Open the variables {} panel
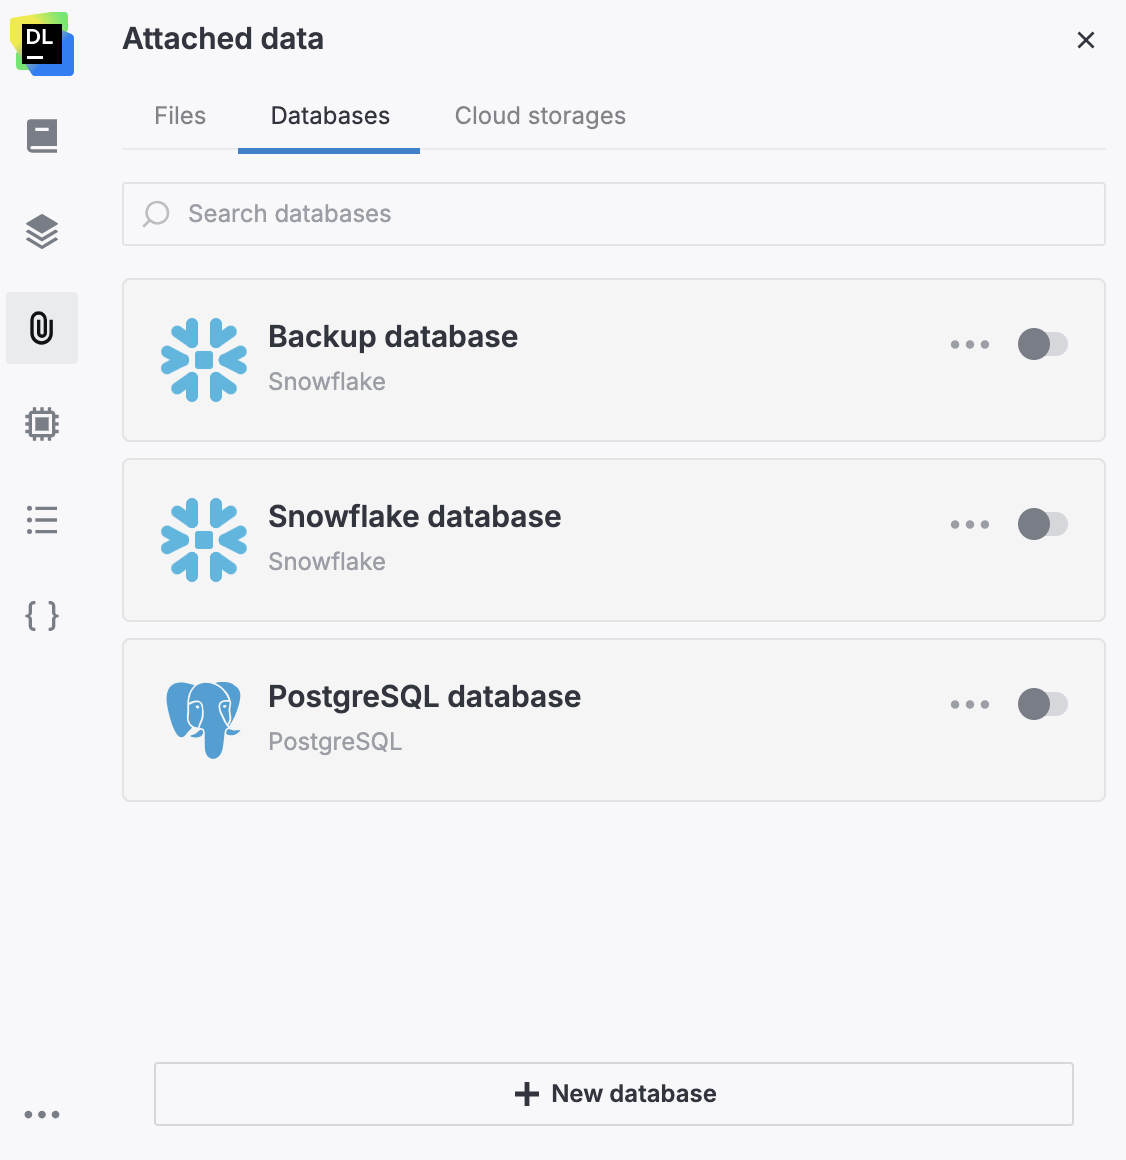 [42, 616]
